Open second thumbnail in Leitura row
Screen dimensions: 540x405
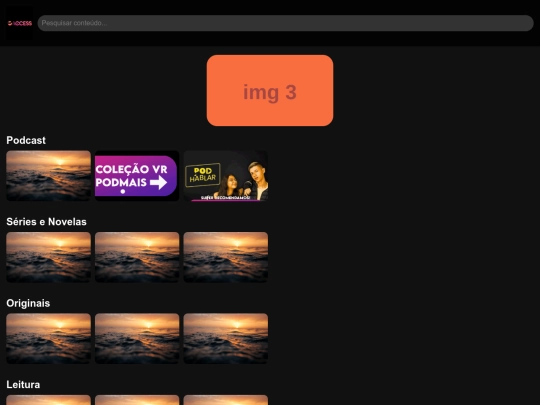coord(137,400)
